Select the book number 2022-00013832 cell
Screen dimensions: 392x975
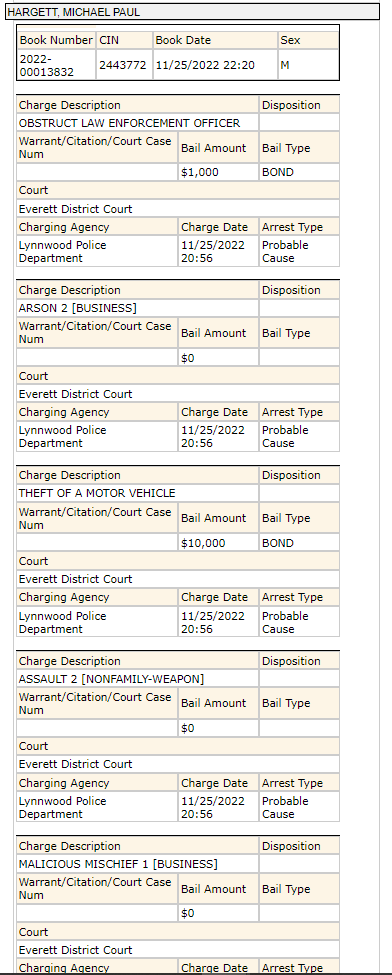[x=56, y=65]
